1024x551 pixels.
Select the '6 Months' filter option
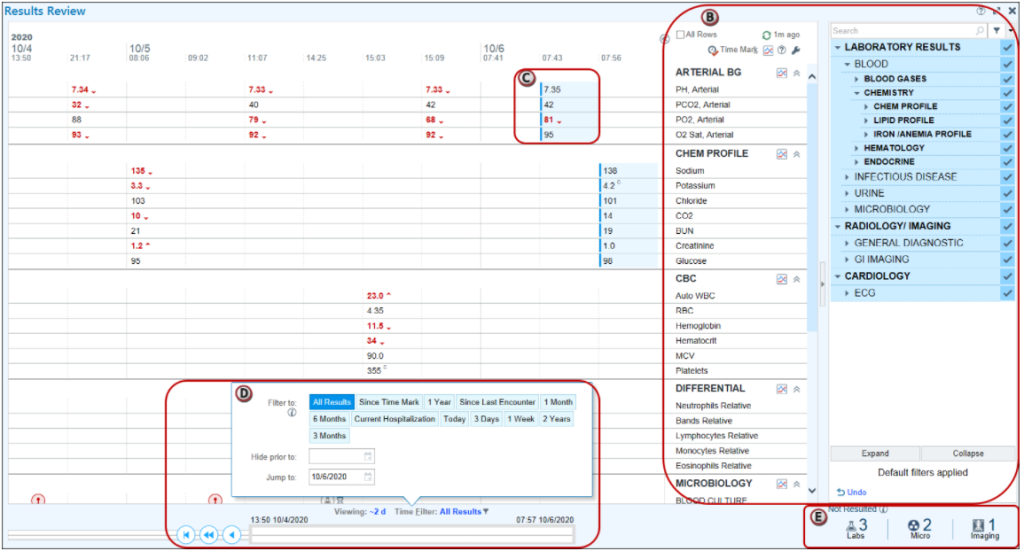329,419
